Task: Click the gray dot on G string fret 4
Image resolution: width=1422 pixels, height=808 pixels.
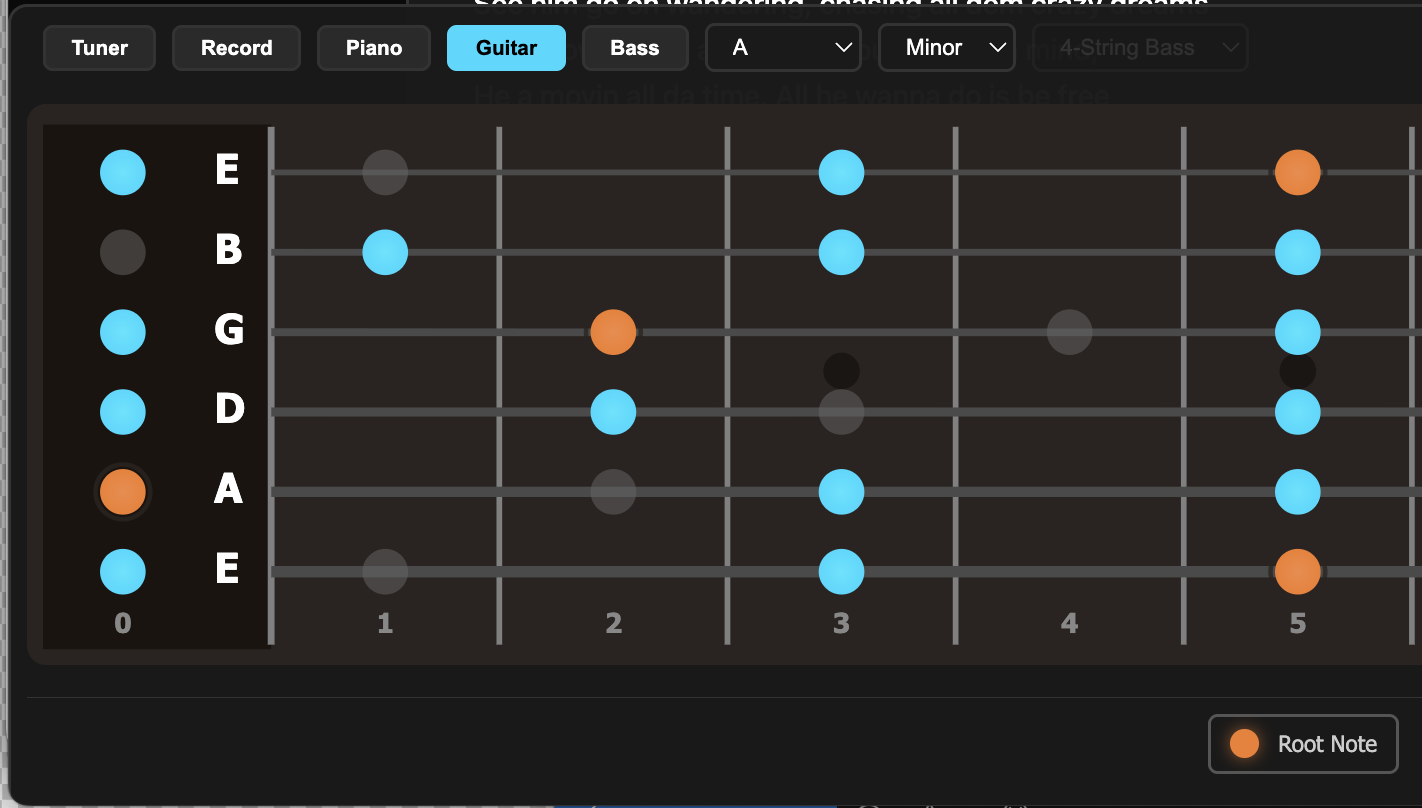Action: click(x=1069, y=332)
